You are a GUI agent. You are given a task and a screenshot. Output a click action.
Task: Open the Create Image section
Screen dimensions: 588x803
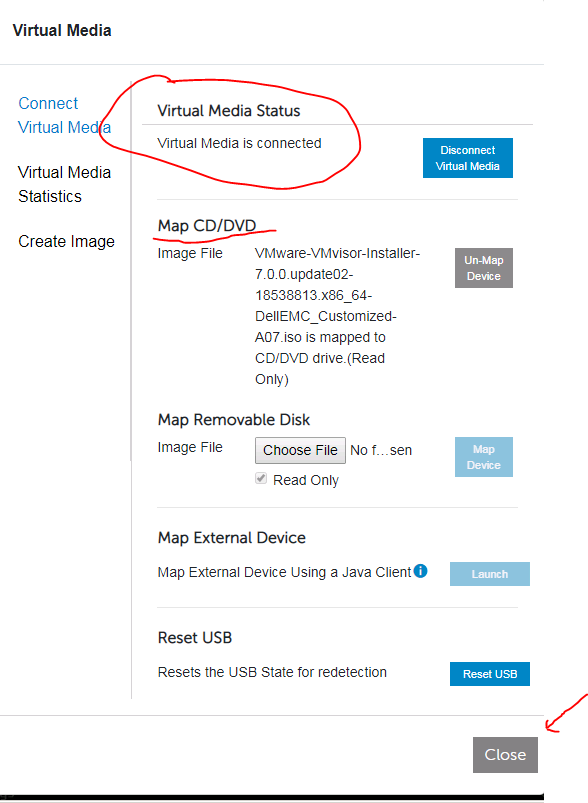point(66,241)
